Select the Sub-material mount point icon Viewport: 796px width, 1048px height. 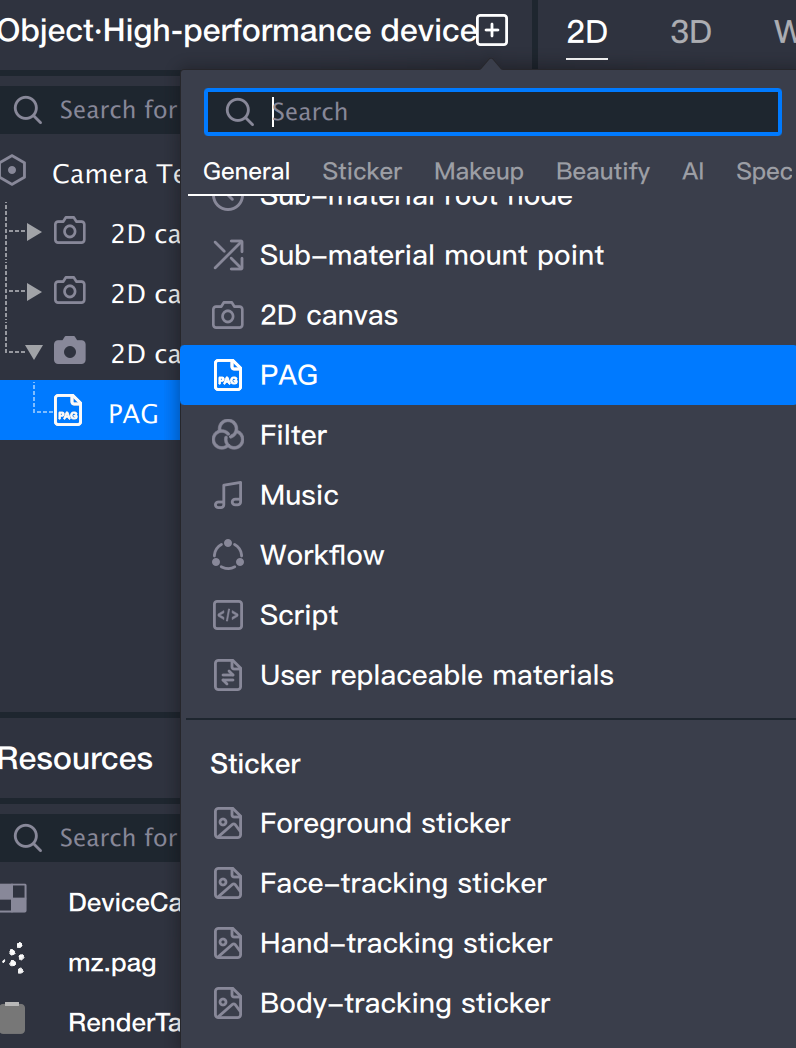click(x=228, y=255)
